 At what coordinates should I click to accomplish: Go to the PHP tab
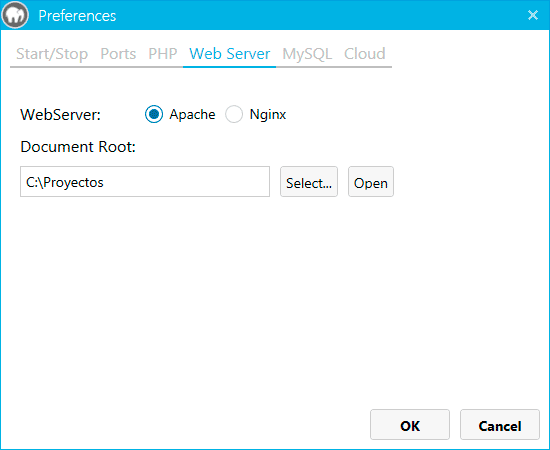click(163, 54)
